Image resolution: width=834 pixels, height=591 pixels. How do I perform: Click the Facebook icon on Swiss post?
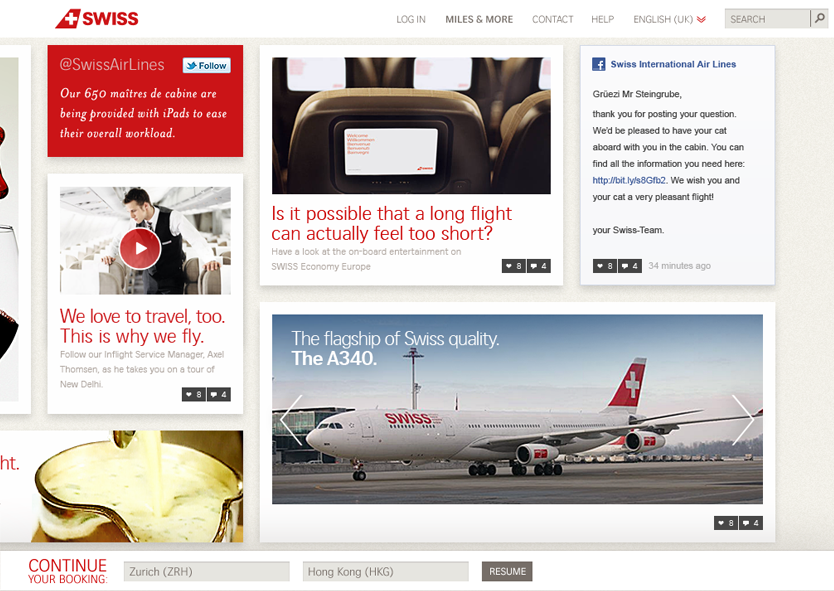point(599,64)
